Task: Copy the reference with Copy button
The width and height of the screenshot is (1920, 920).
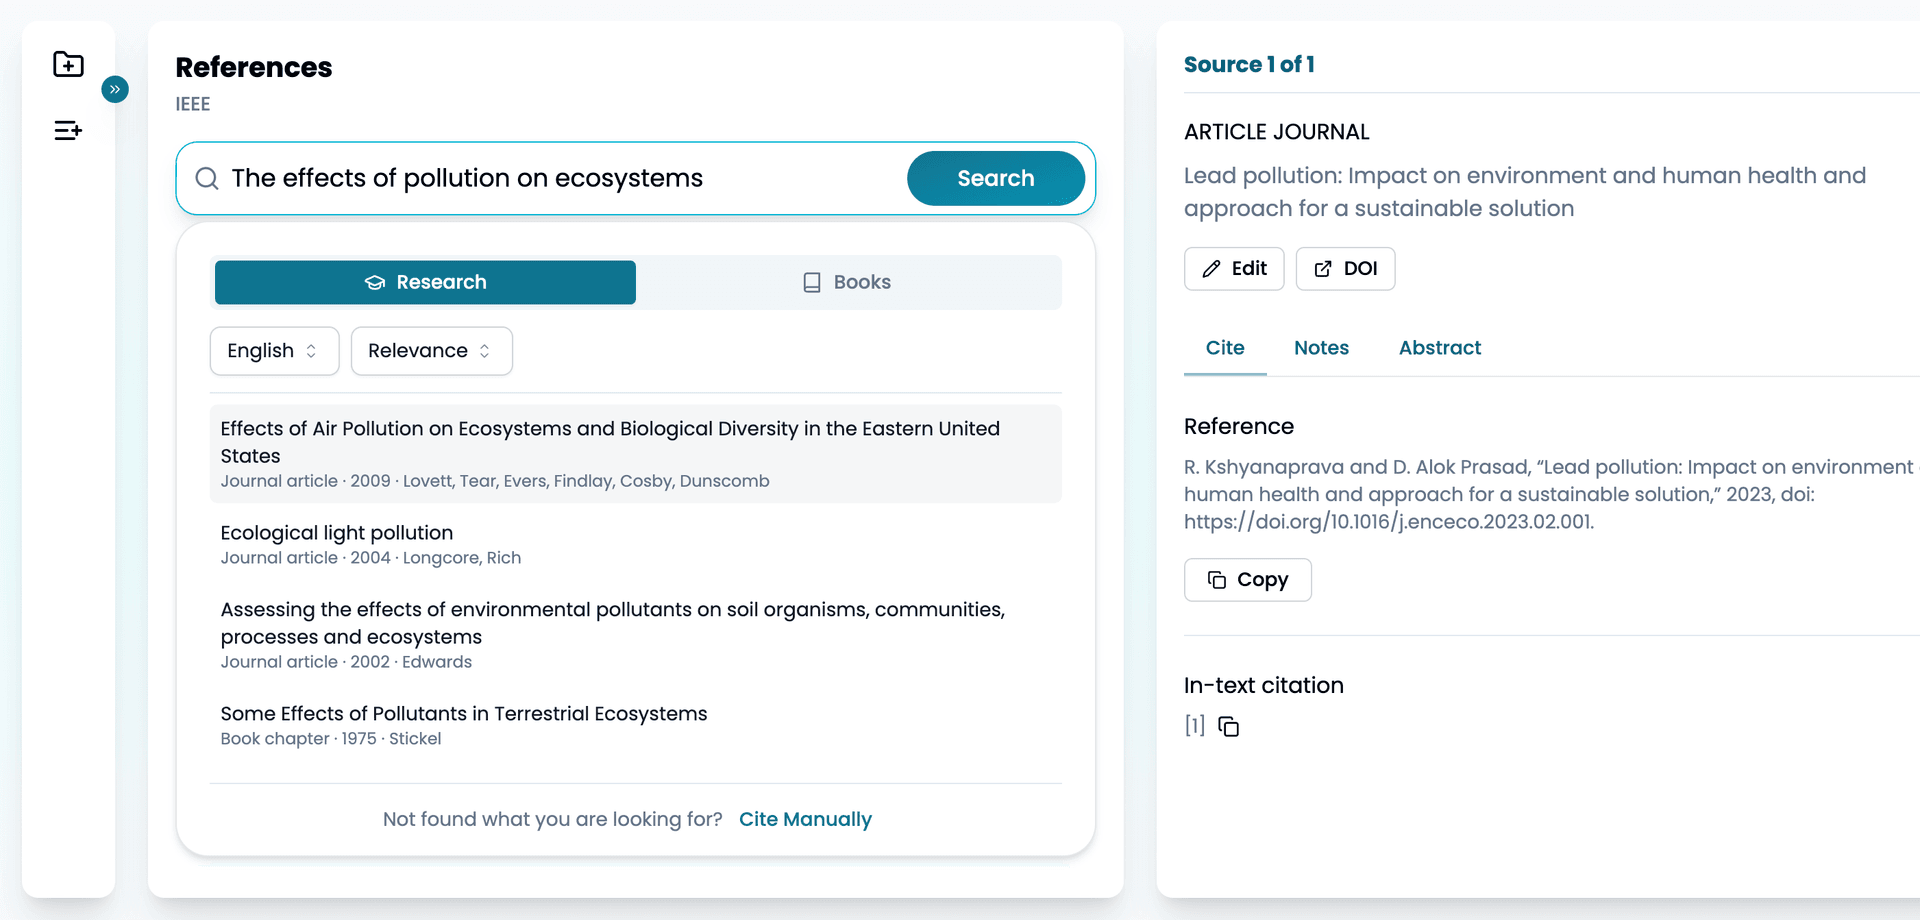Action: point(1247,580)
